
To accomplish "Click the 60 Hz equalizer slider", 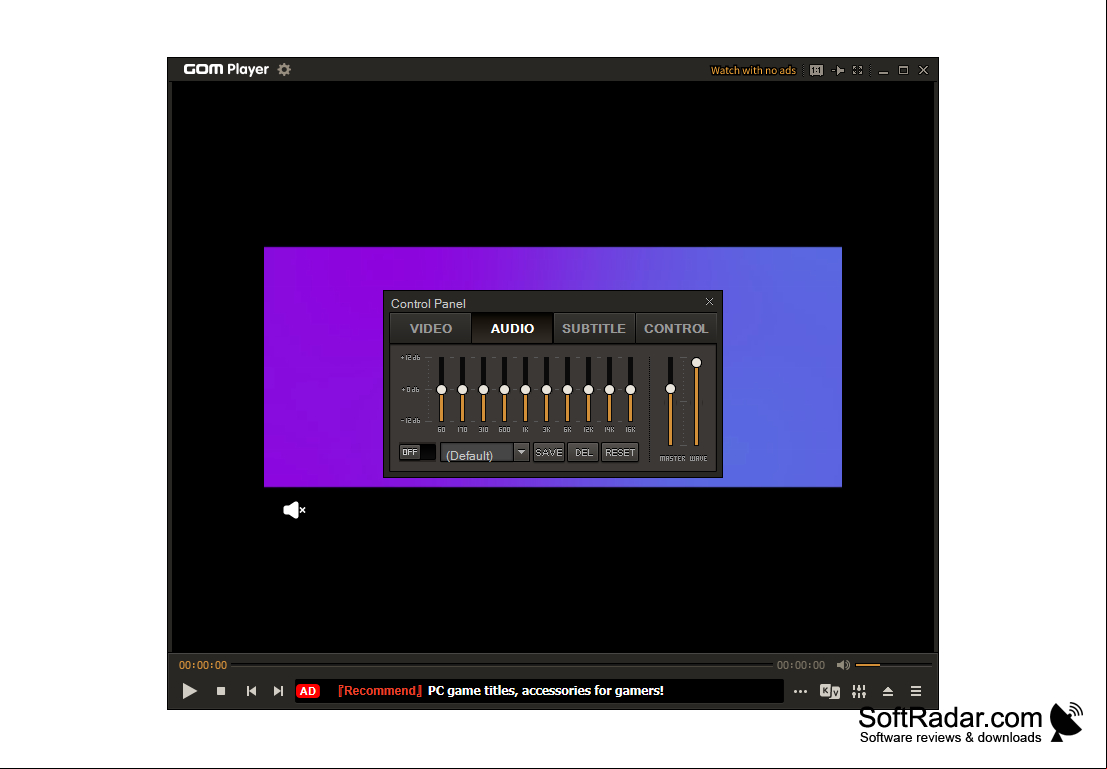I will (x=441, y=389).
